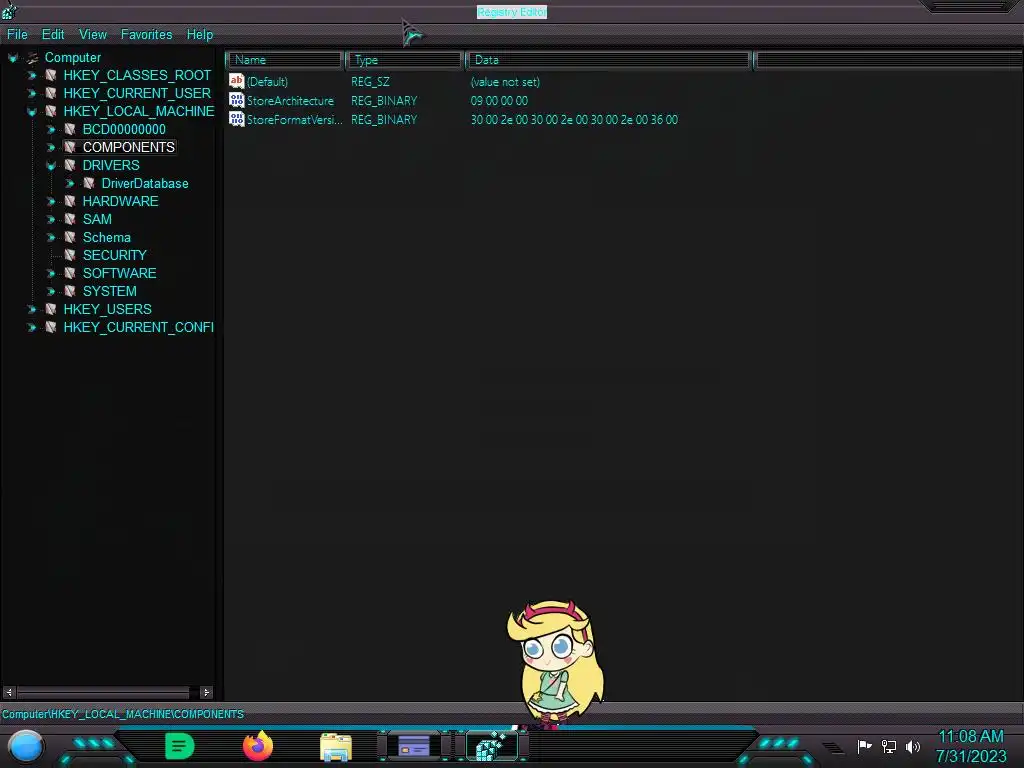1024x768 pixels.
Task: Click the DriverDatabase folder icon
Action: coord(89,184)
